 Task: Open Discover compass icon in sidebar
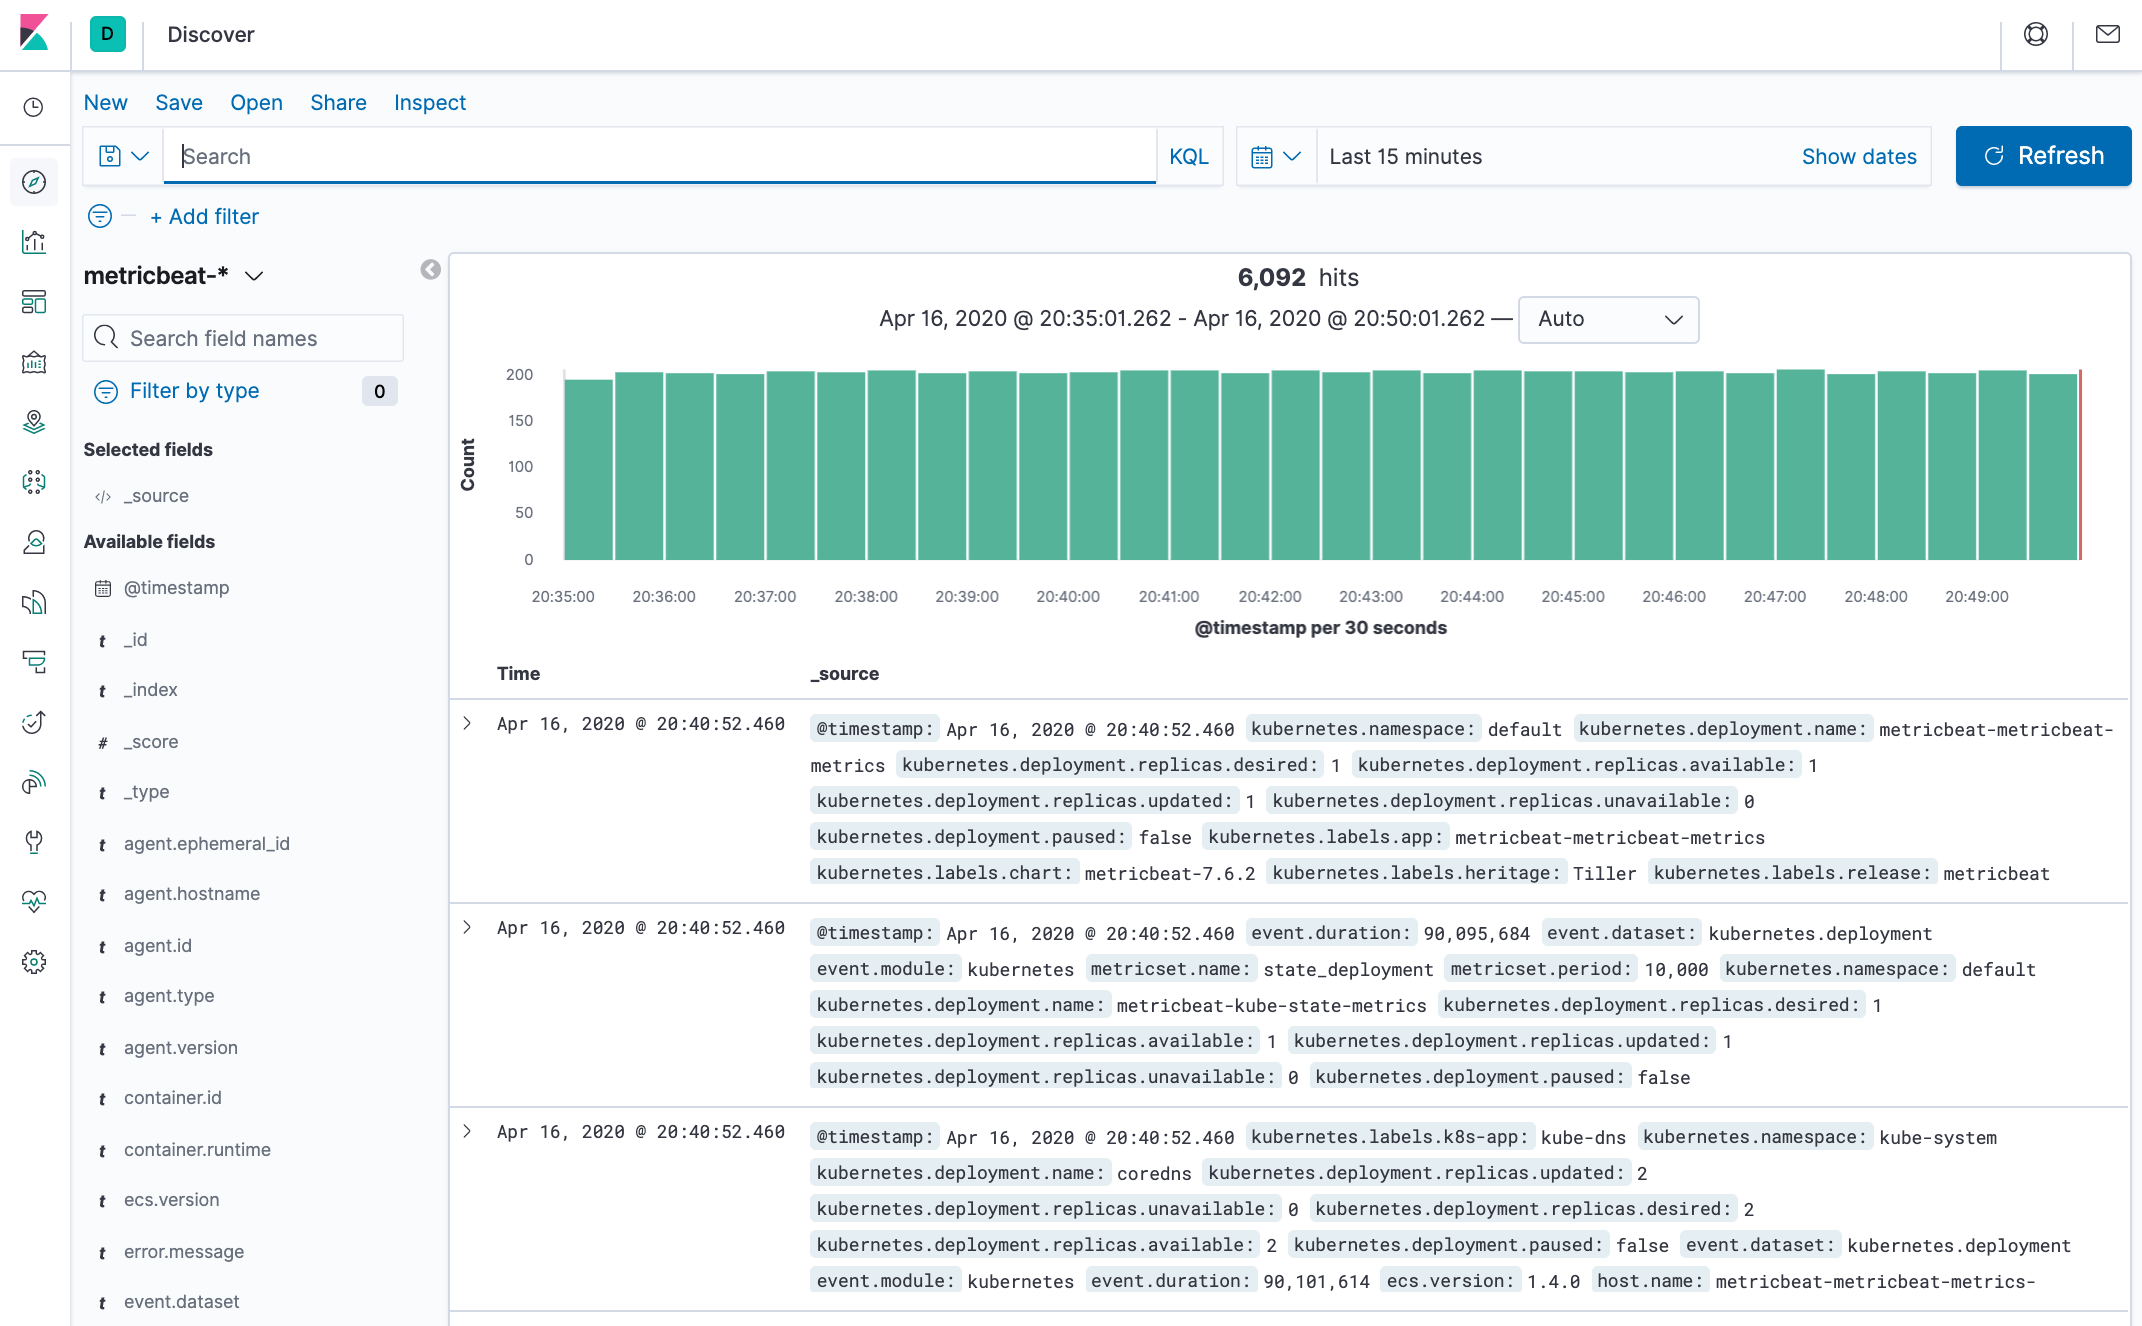34,182
